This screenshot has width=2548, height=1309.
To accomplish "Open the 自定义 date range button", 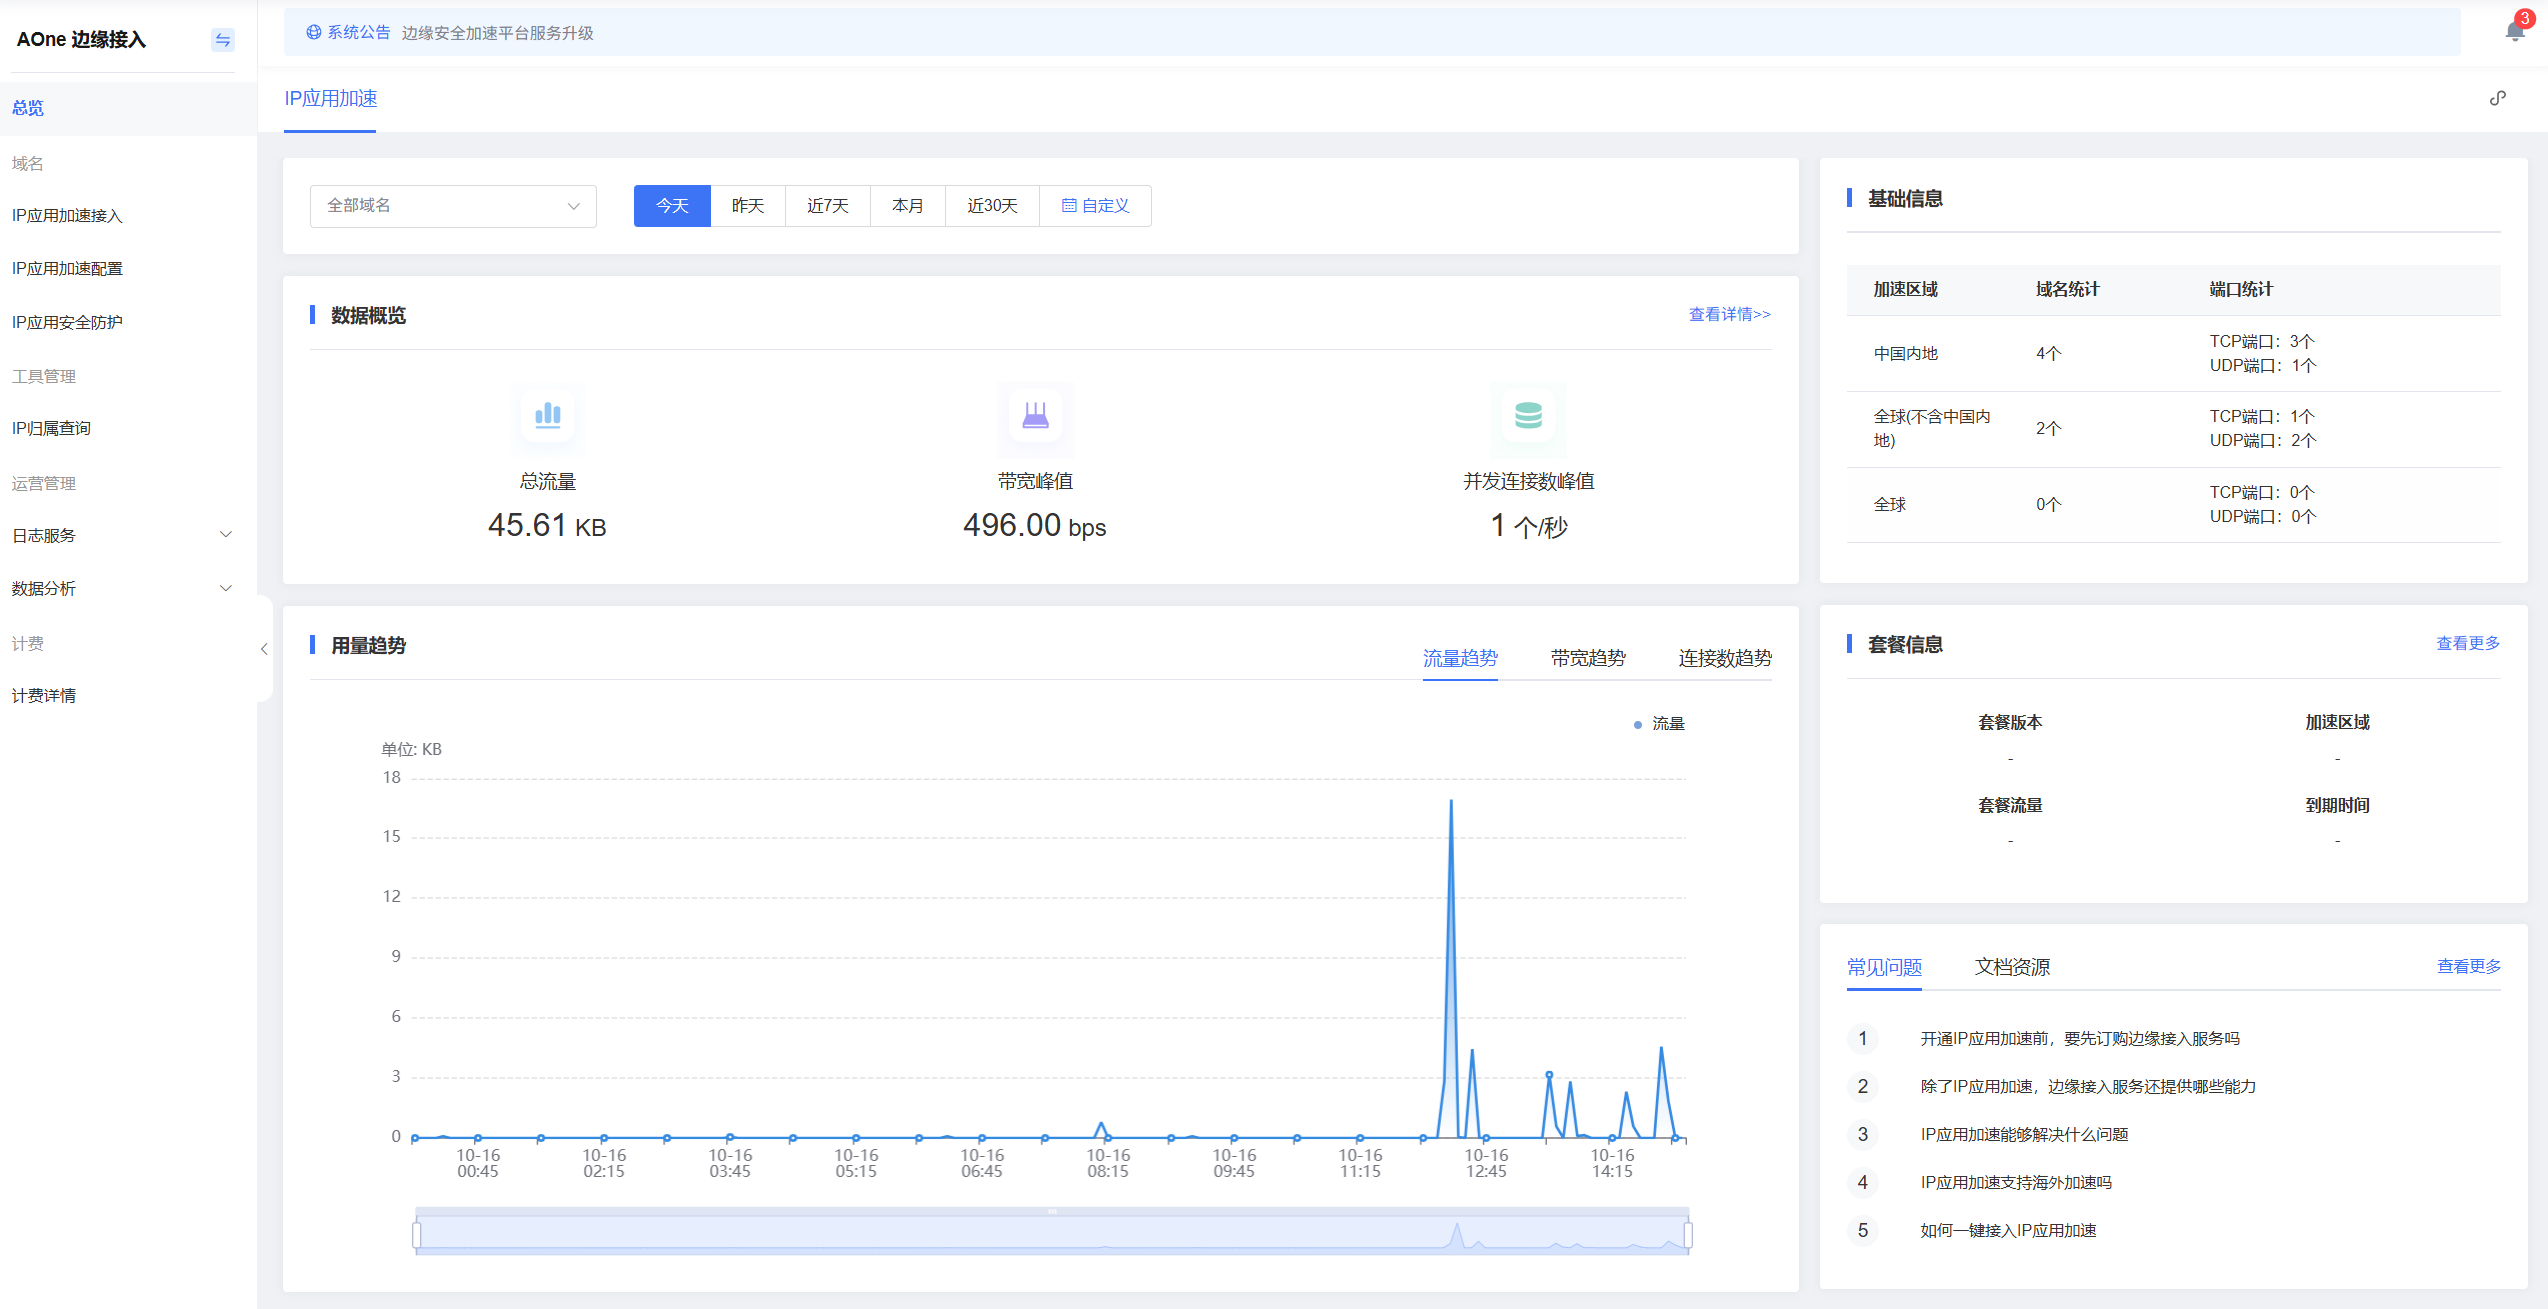I will click(1095, 206).
